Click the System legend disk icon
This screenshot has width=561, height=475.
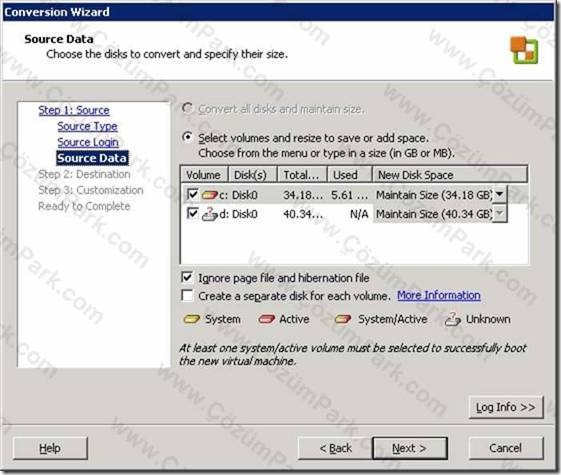pyautogui.click(x=192, y=319)
